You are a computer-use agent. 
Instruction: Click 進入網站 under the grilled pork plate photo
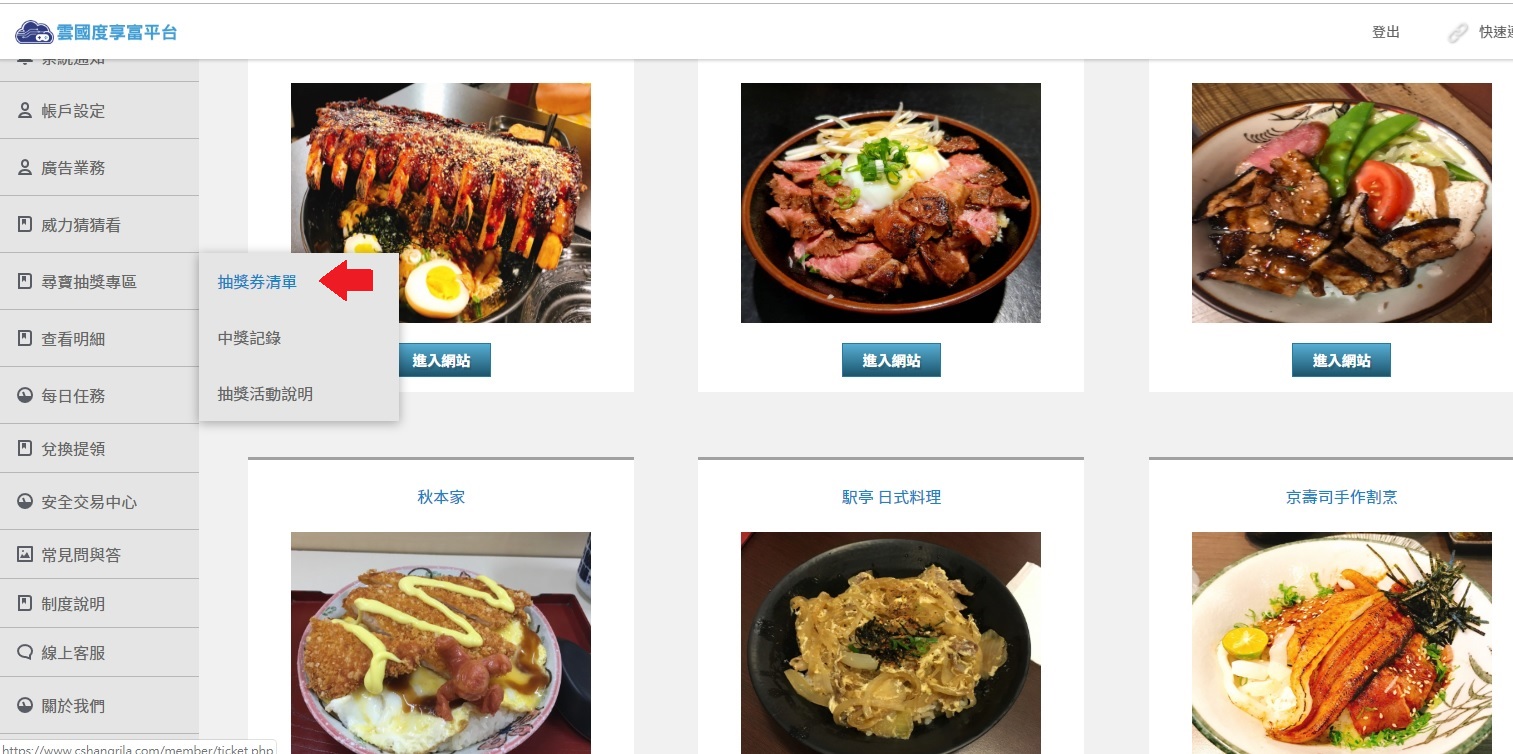point(1341,360)
